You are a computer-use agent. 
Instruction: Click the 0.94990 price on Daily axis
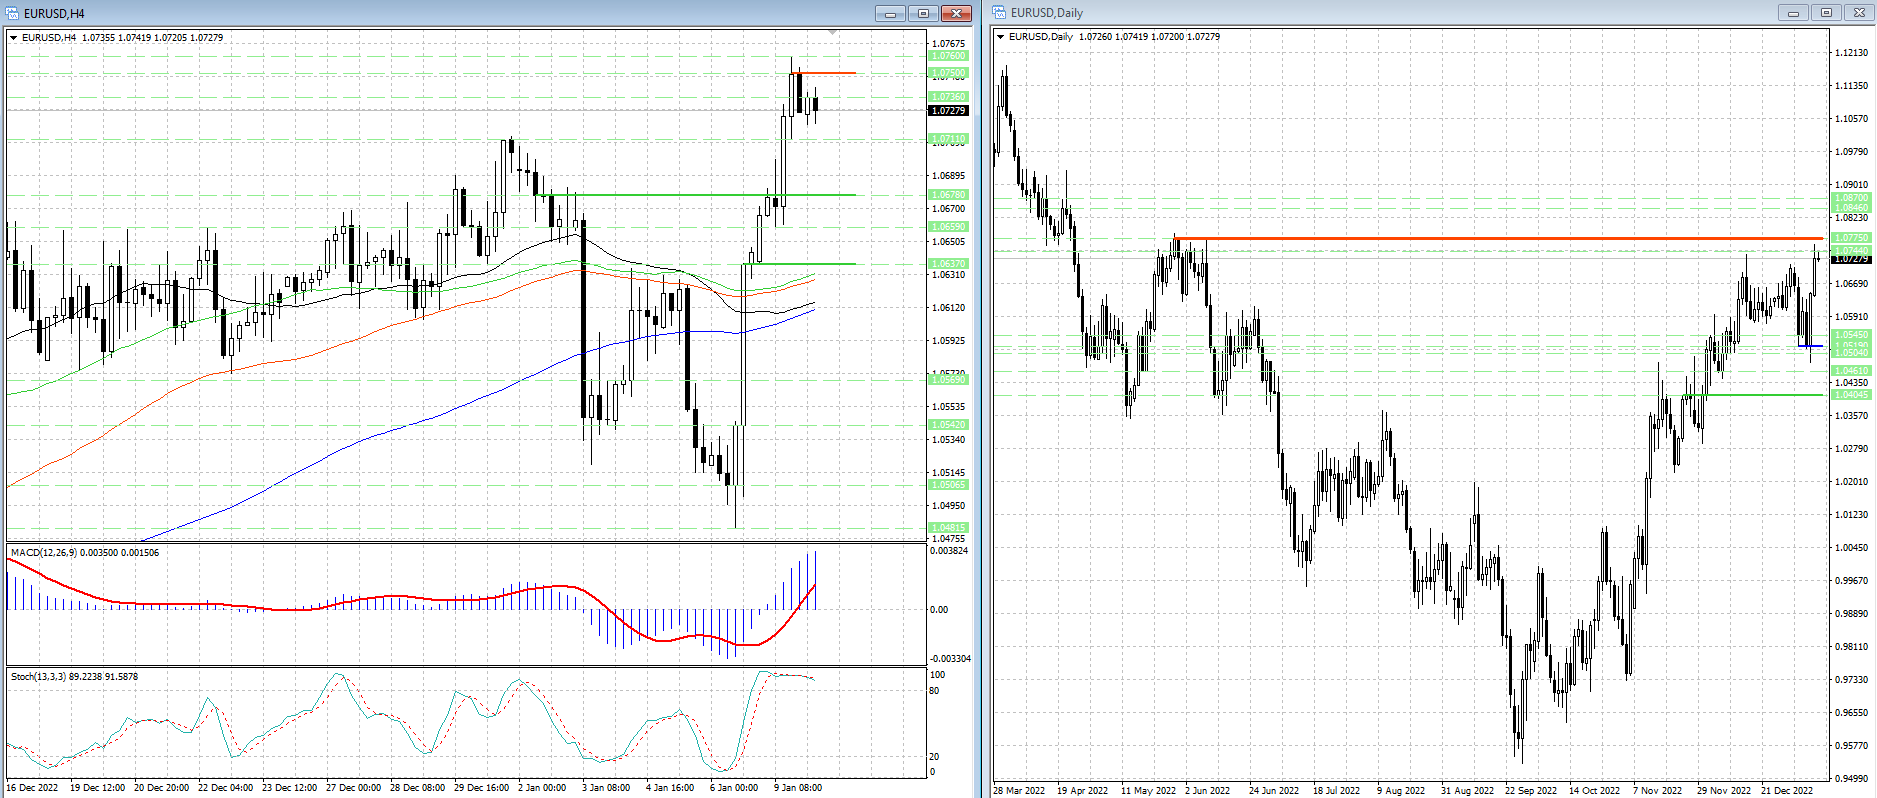click(x=1851, y=779)
